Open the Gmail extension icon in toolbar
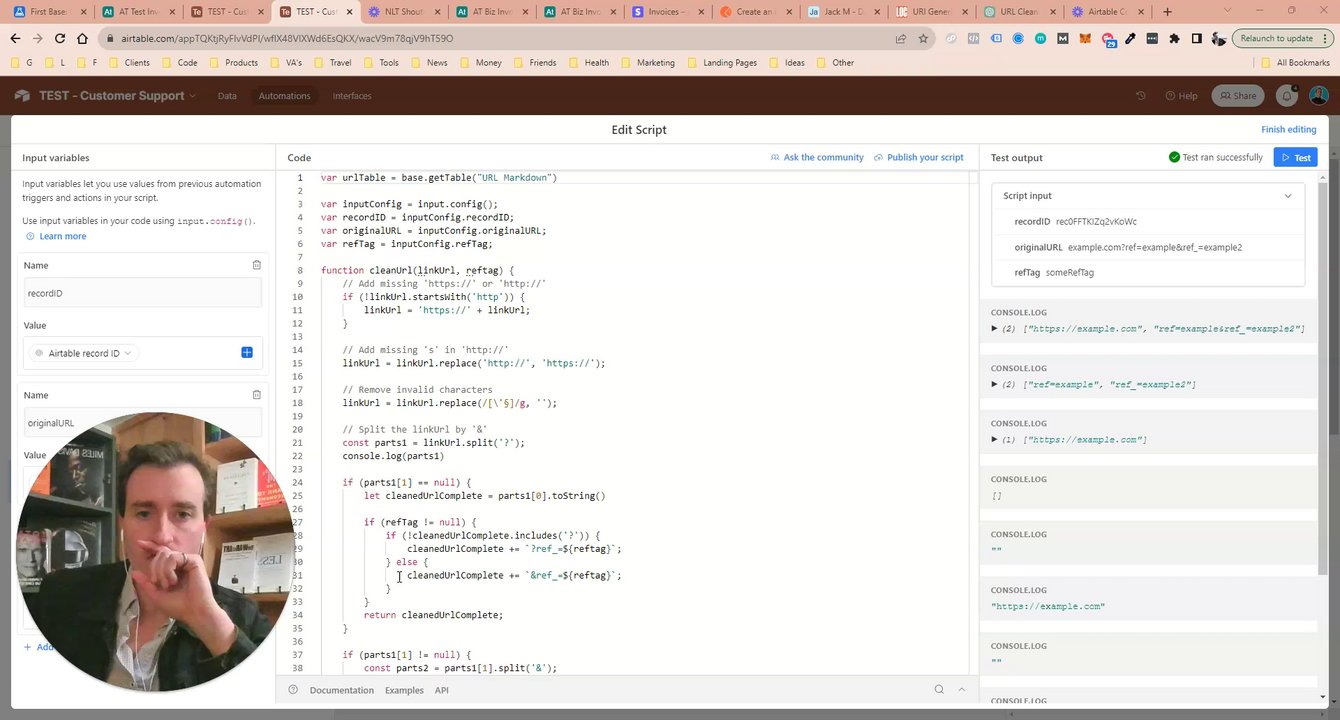 point(1062,38)
